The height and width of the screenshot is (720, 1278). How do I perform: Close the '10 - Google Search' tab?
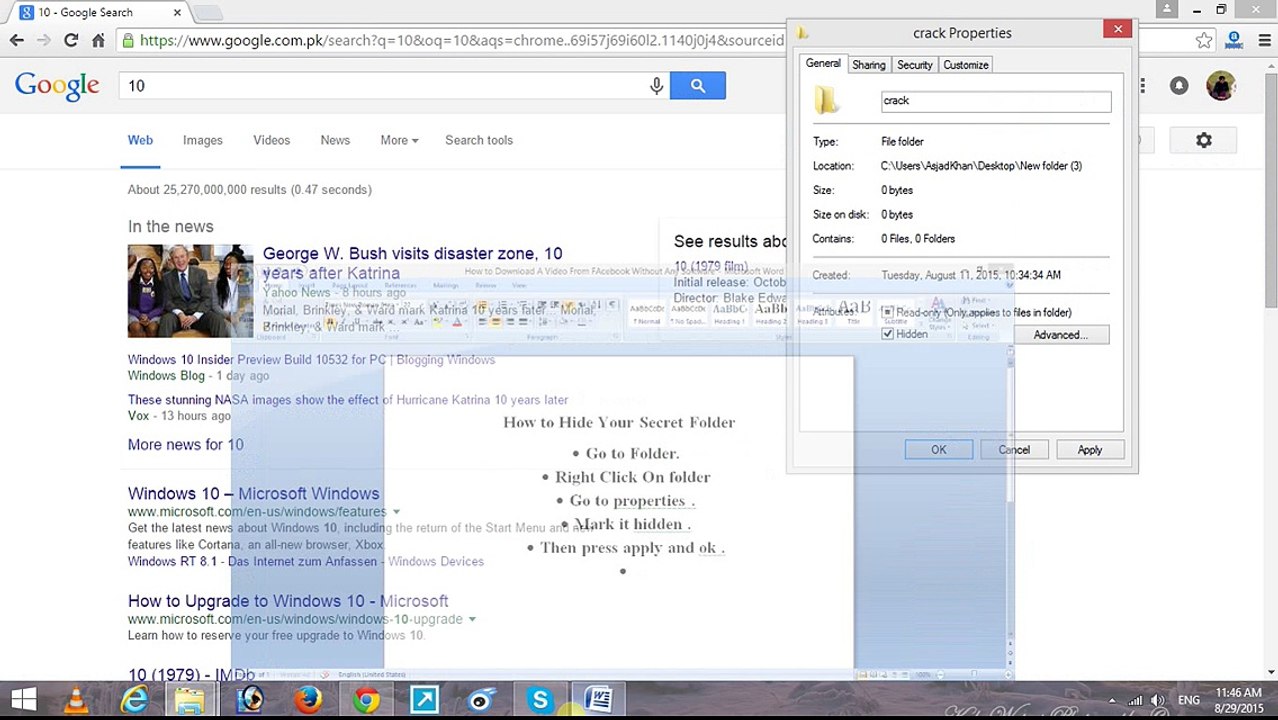point(177,12)
